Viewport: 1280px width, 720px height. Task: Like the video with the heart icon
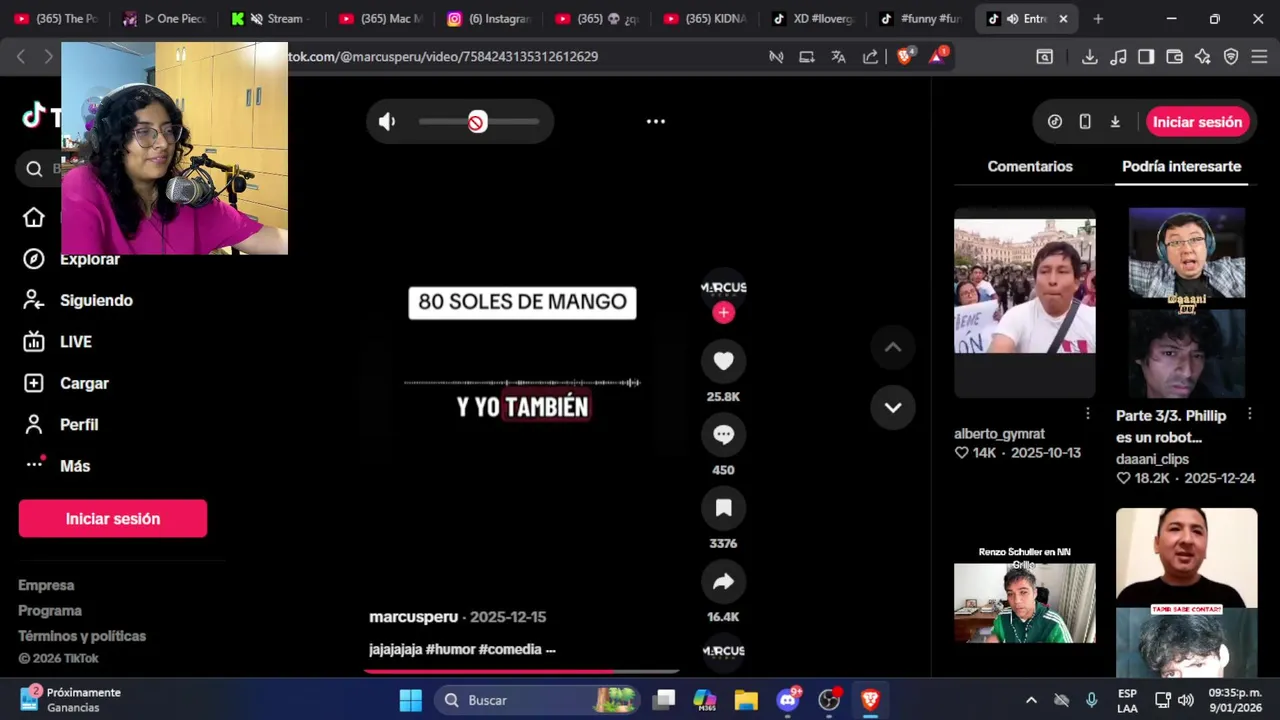723,361
